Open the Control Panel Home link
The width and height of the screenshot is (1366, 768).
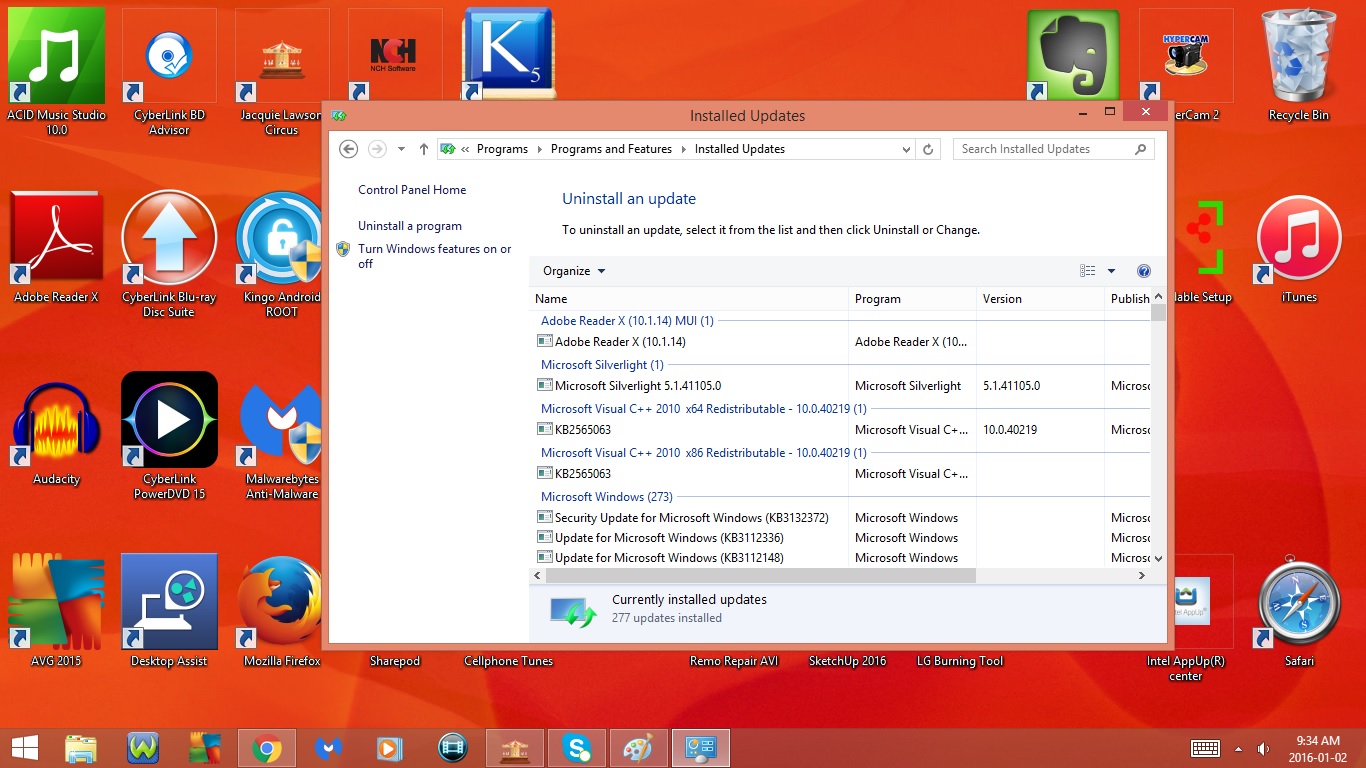[x=412, y=190]
